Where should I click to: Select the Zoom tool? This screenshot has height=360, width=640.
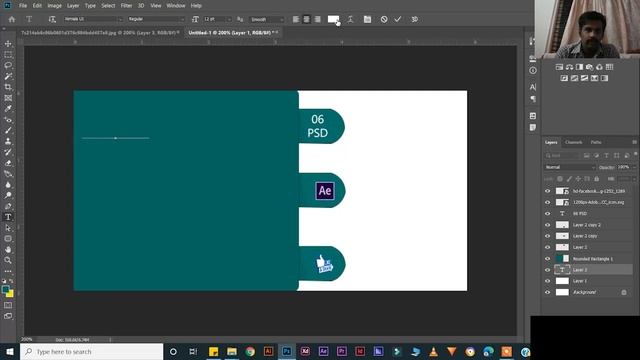click(8, 260)
